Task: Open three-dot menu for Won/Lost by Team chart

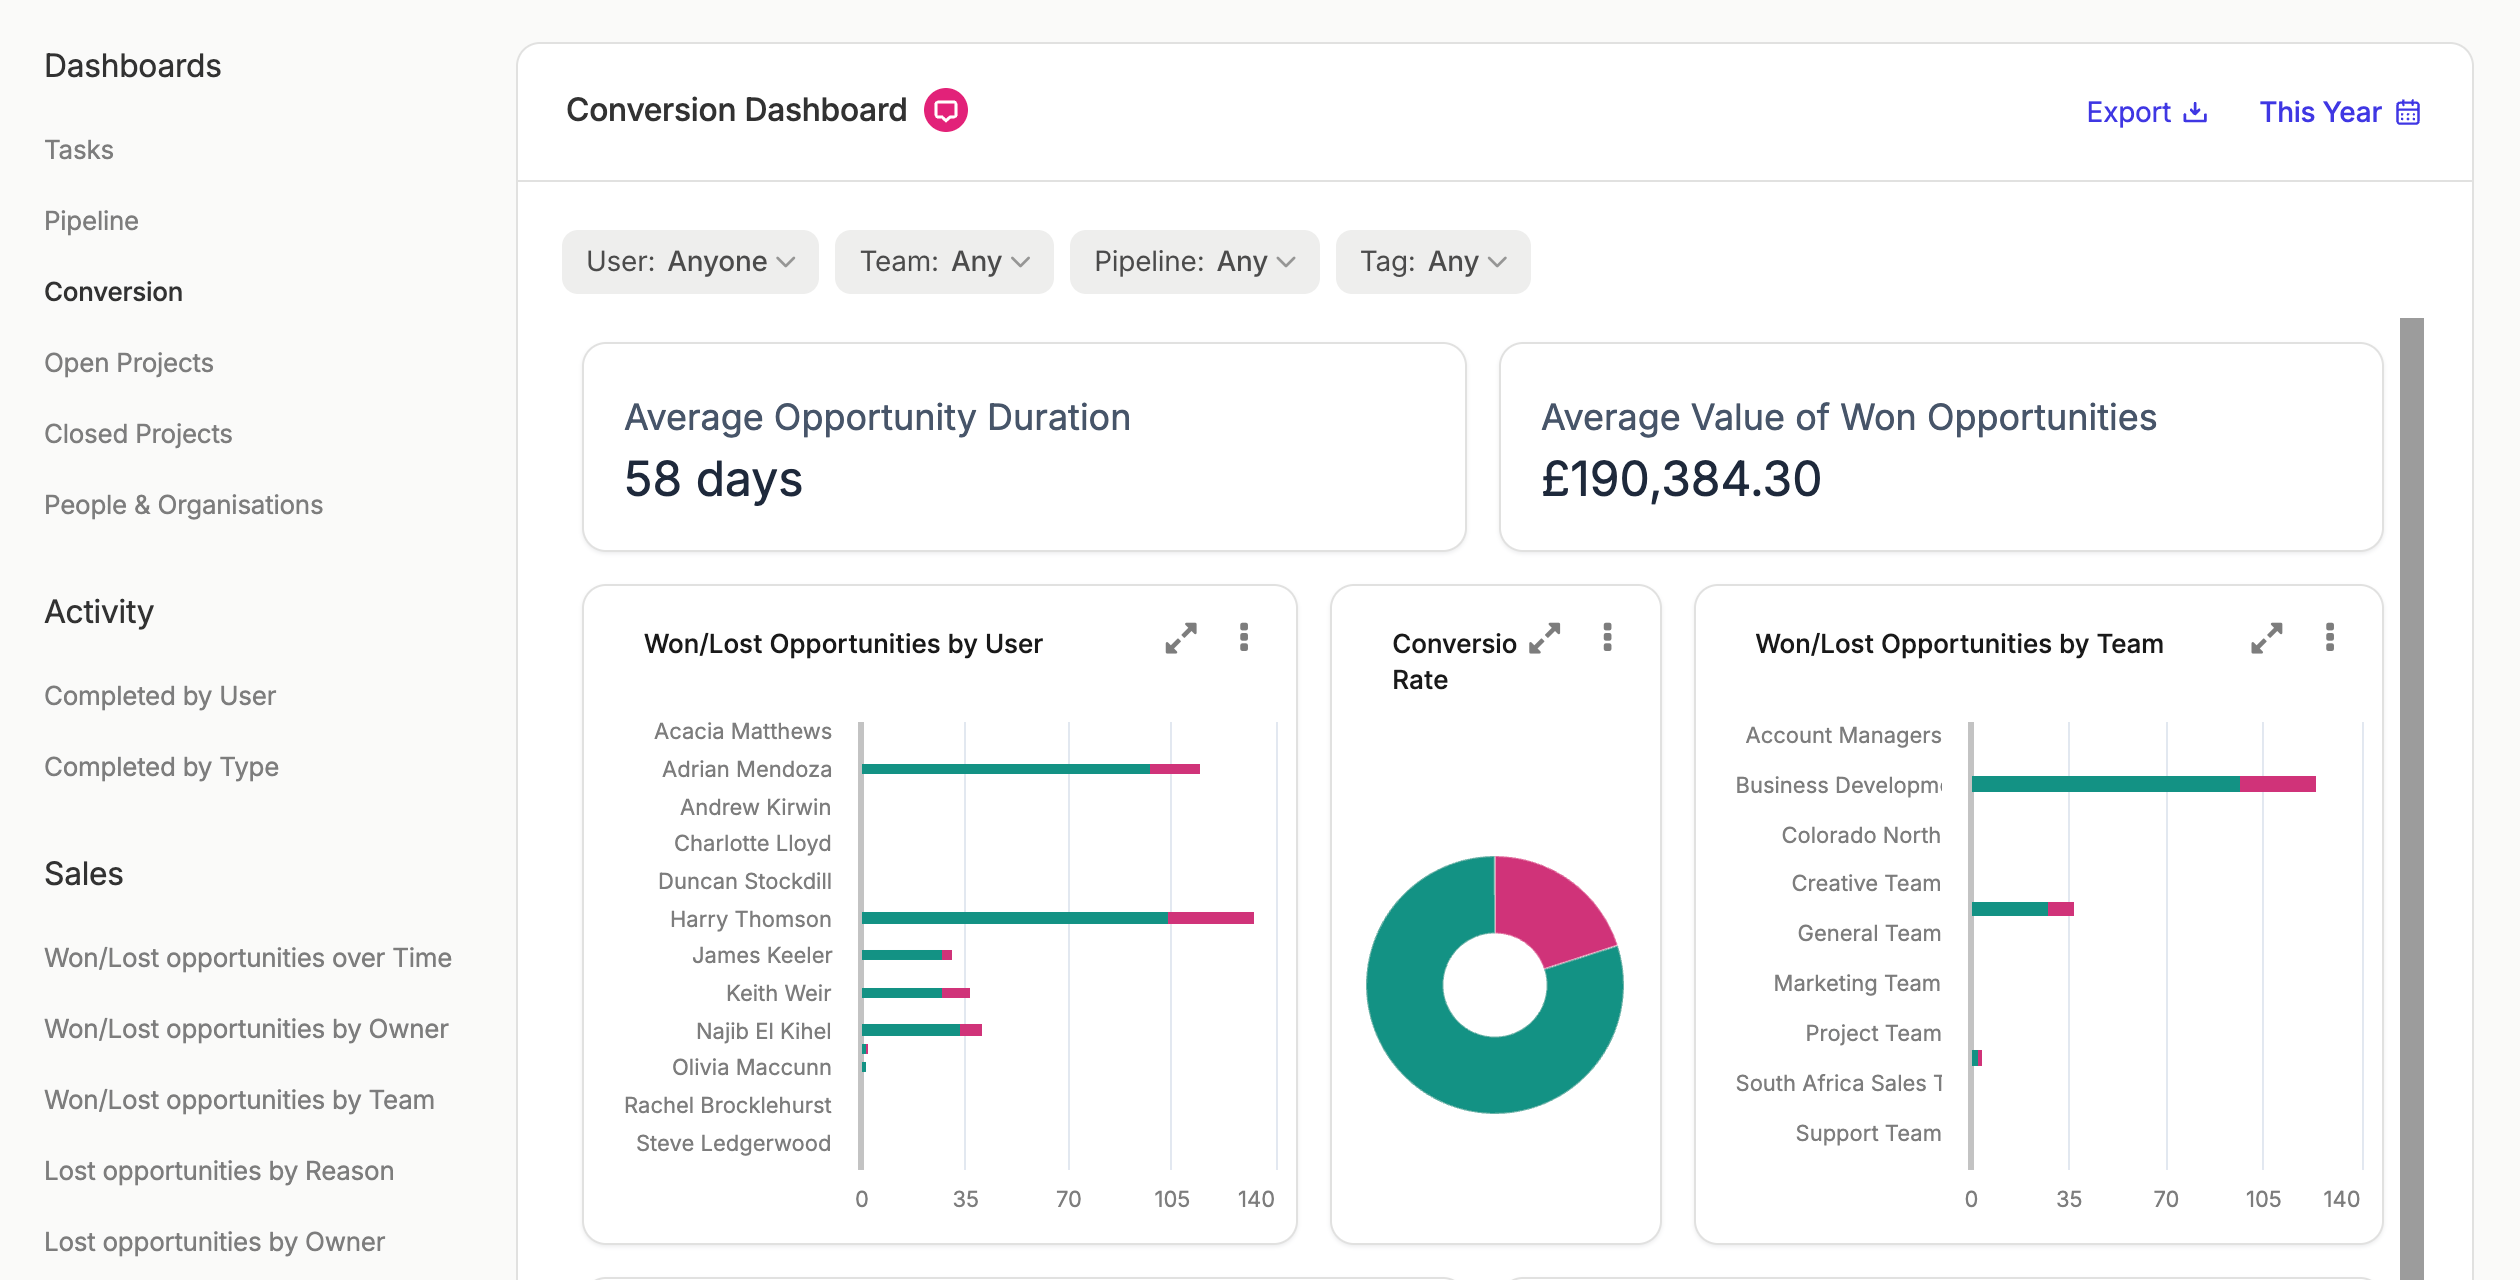Action: [2330, 638]
